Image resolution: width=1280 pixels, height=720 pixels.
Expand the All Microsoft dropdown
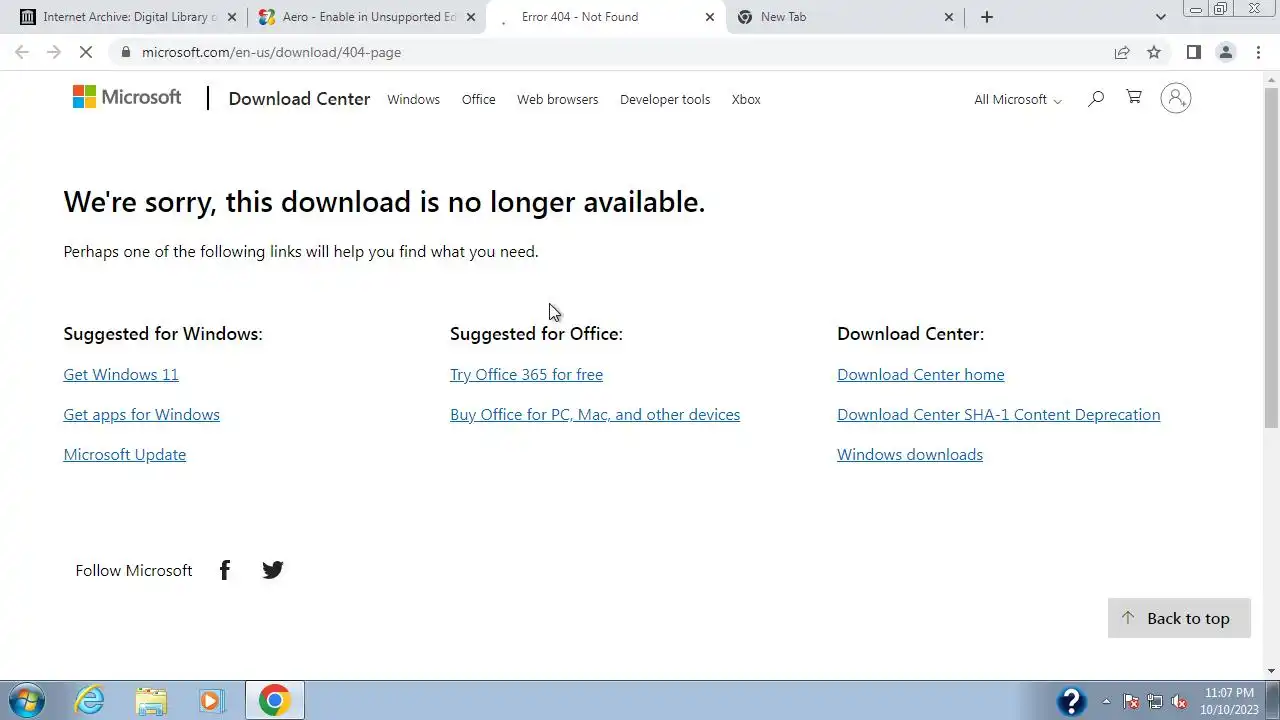pos(1018,99)
